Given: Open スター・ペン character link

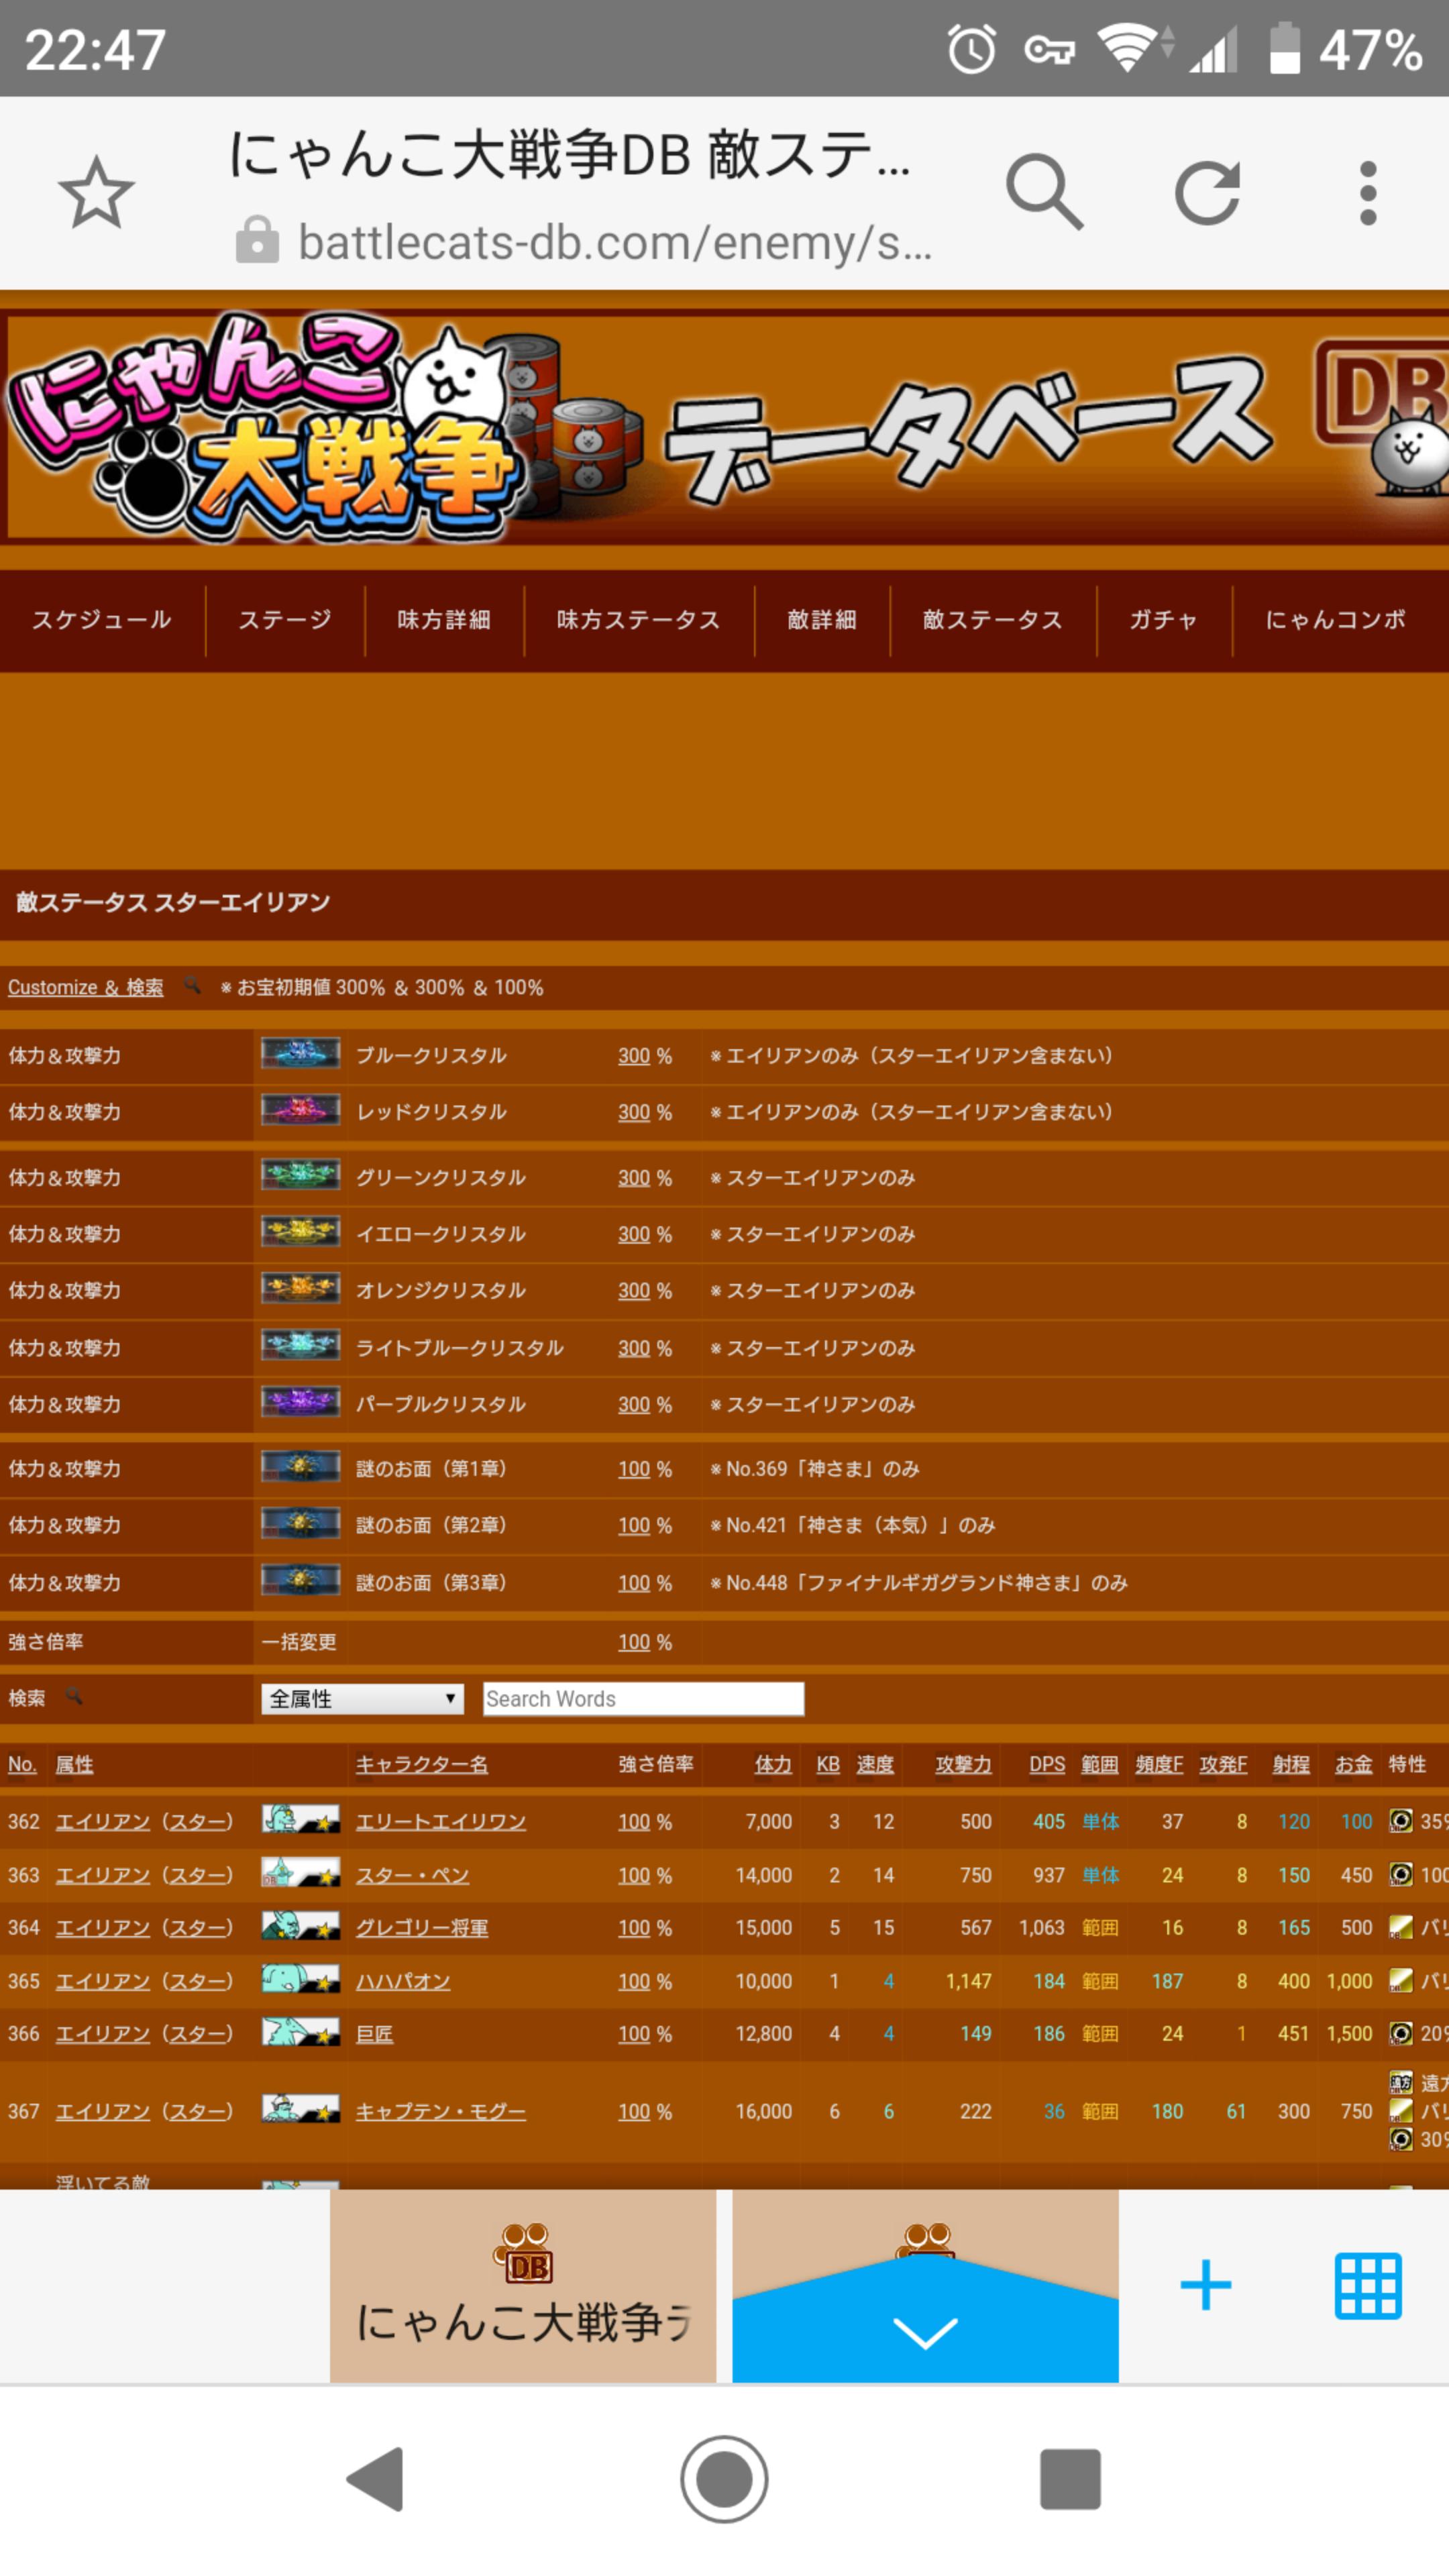Looking at the screenshot, I should tap(412, 1875).
